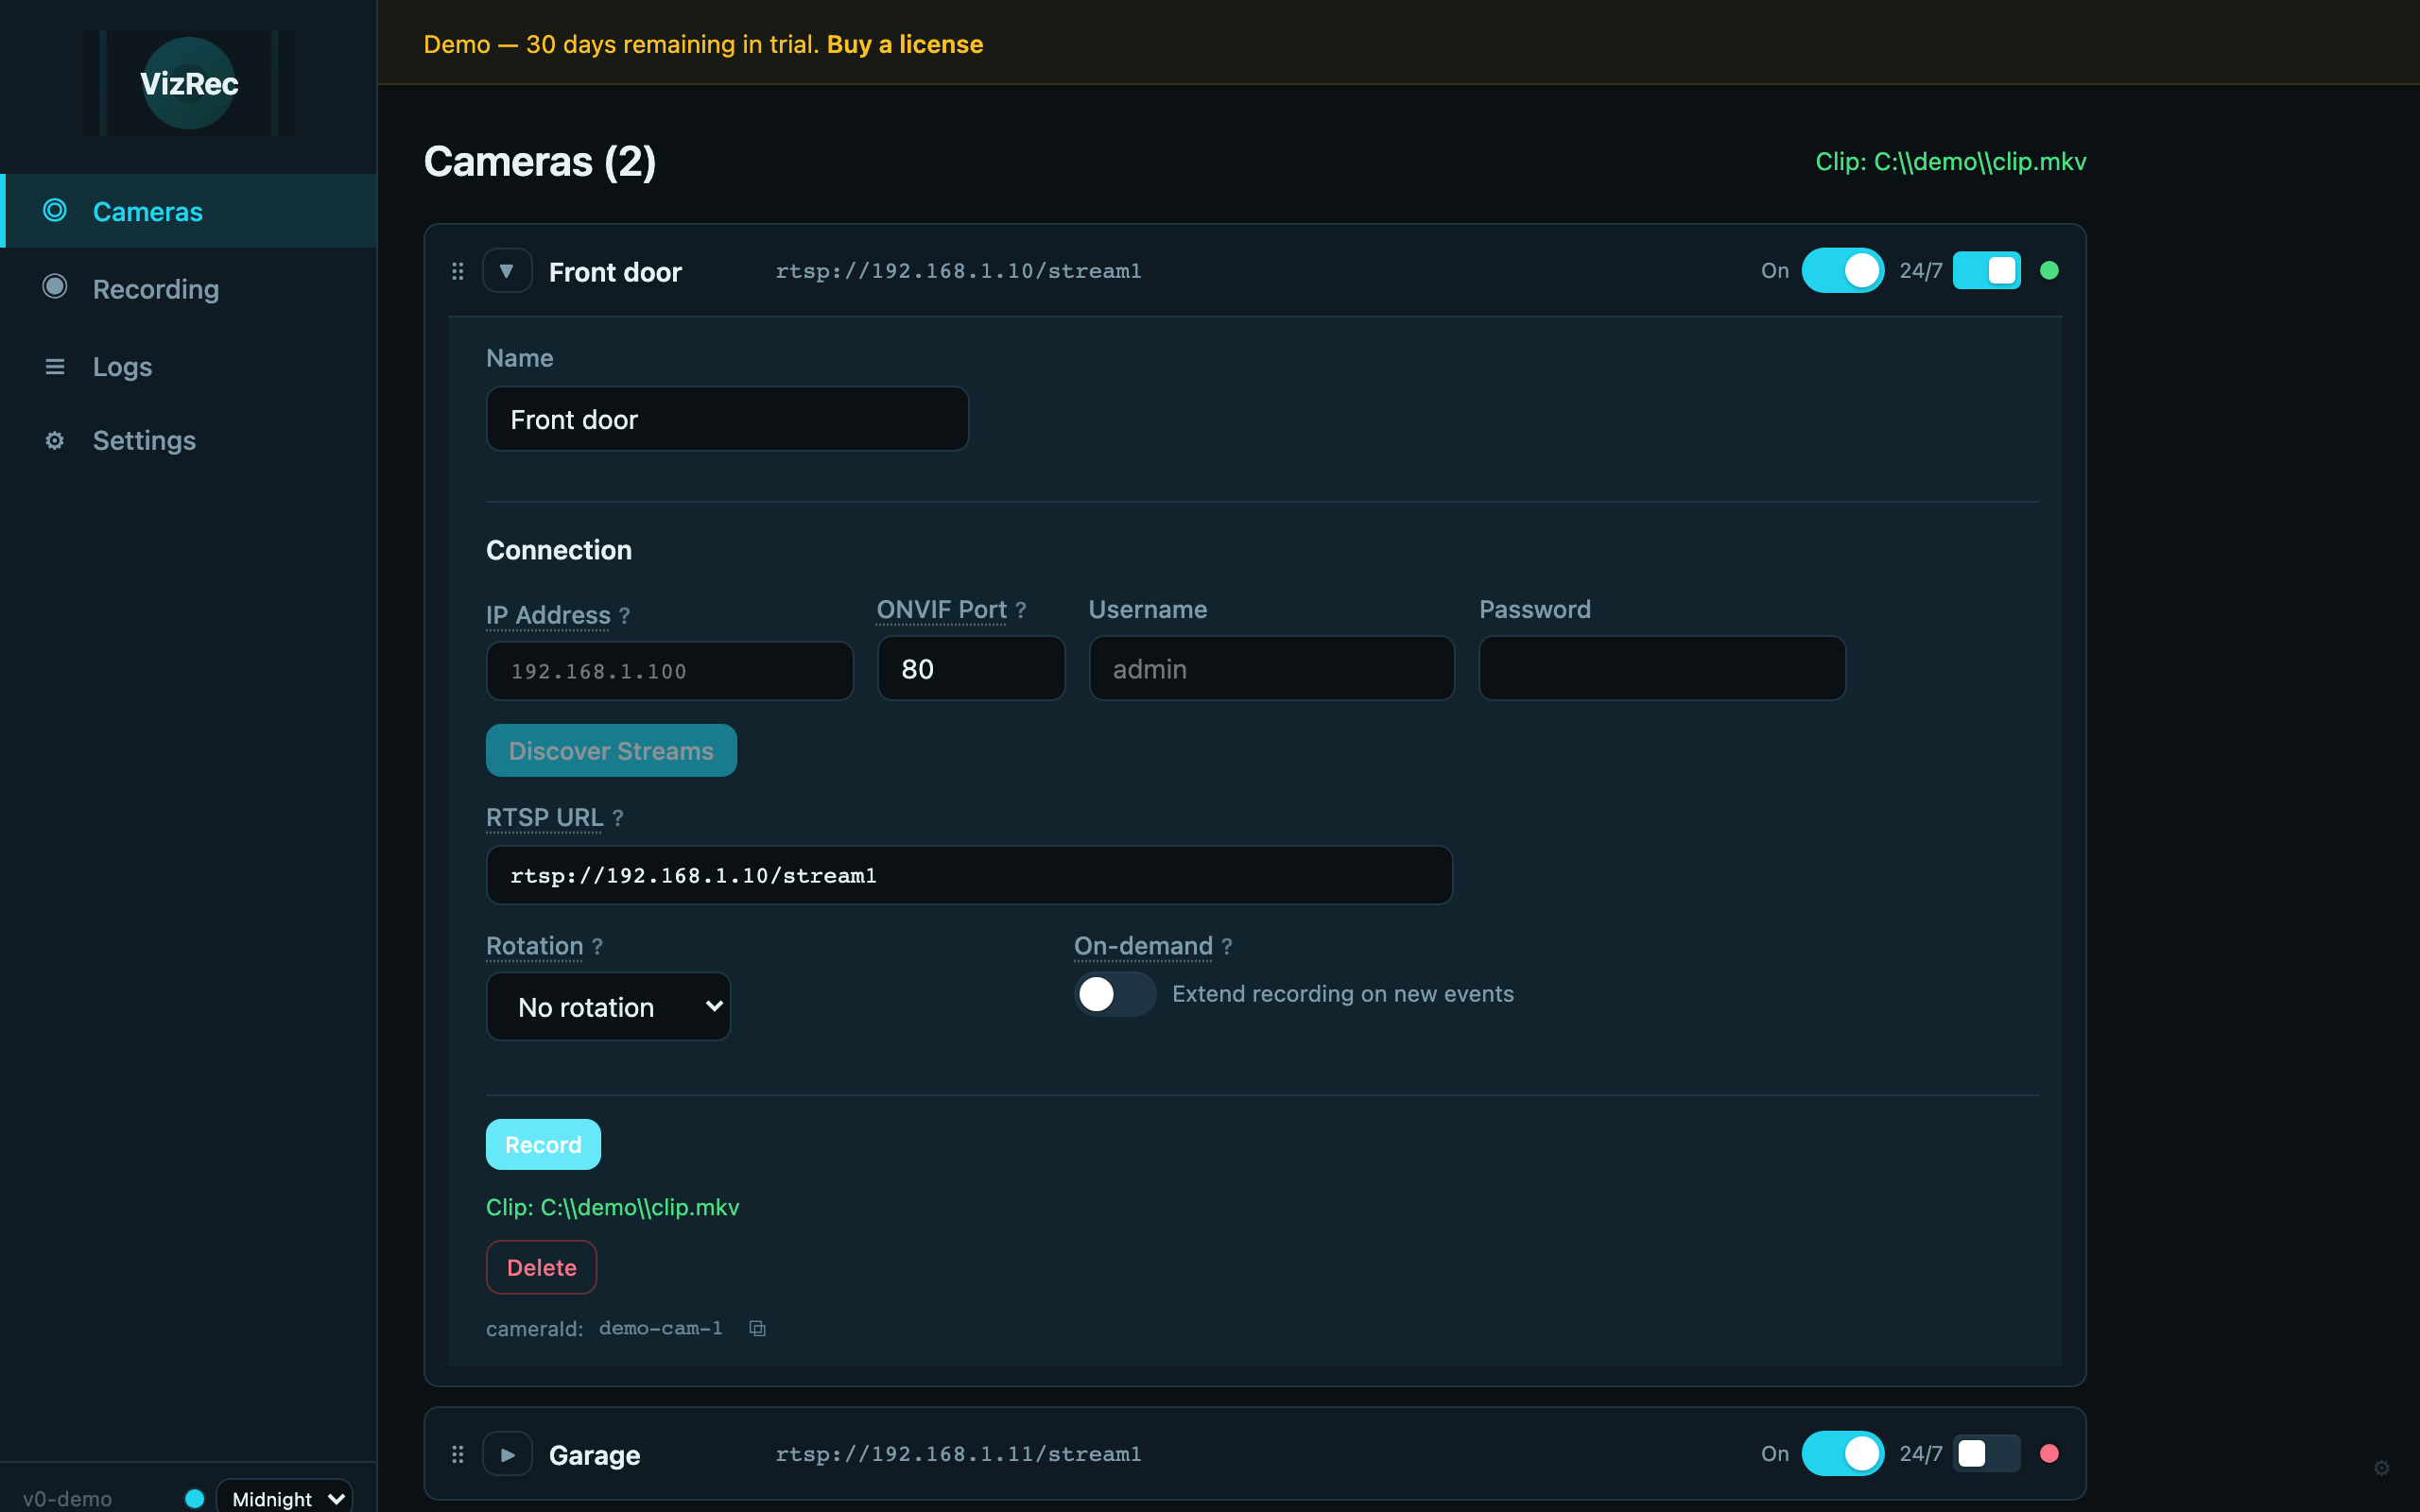Click the IP Address help question mark
The height and width of the screenshot is (1512, 2420).
point(624,616)
